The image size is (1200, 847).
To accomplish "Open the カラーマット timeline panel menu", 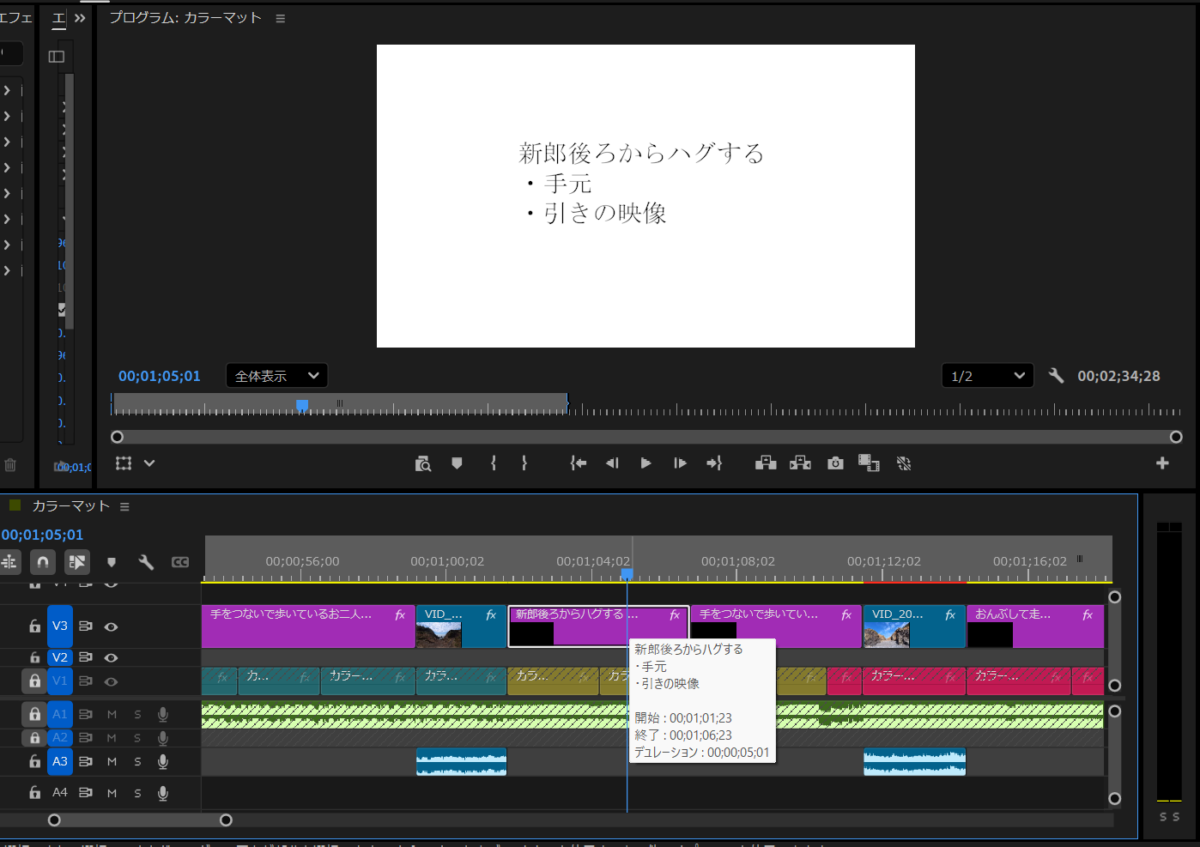I will click(x=125, y=507).
